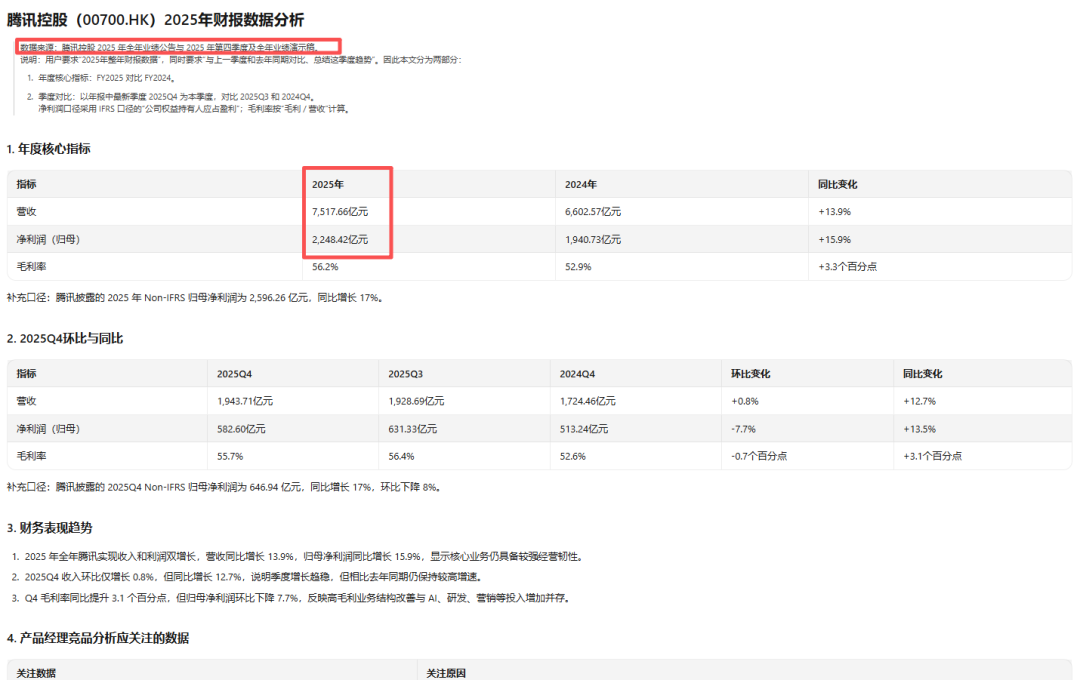Click 毛利率 row label in annual table
This screenshot has height=680, width=1080.
(31, 267)
